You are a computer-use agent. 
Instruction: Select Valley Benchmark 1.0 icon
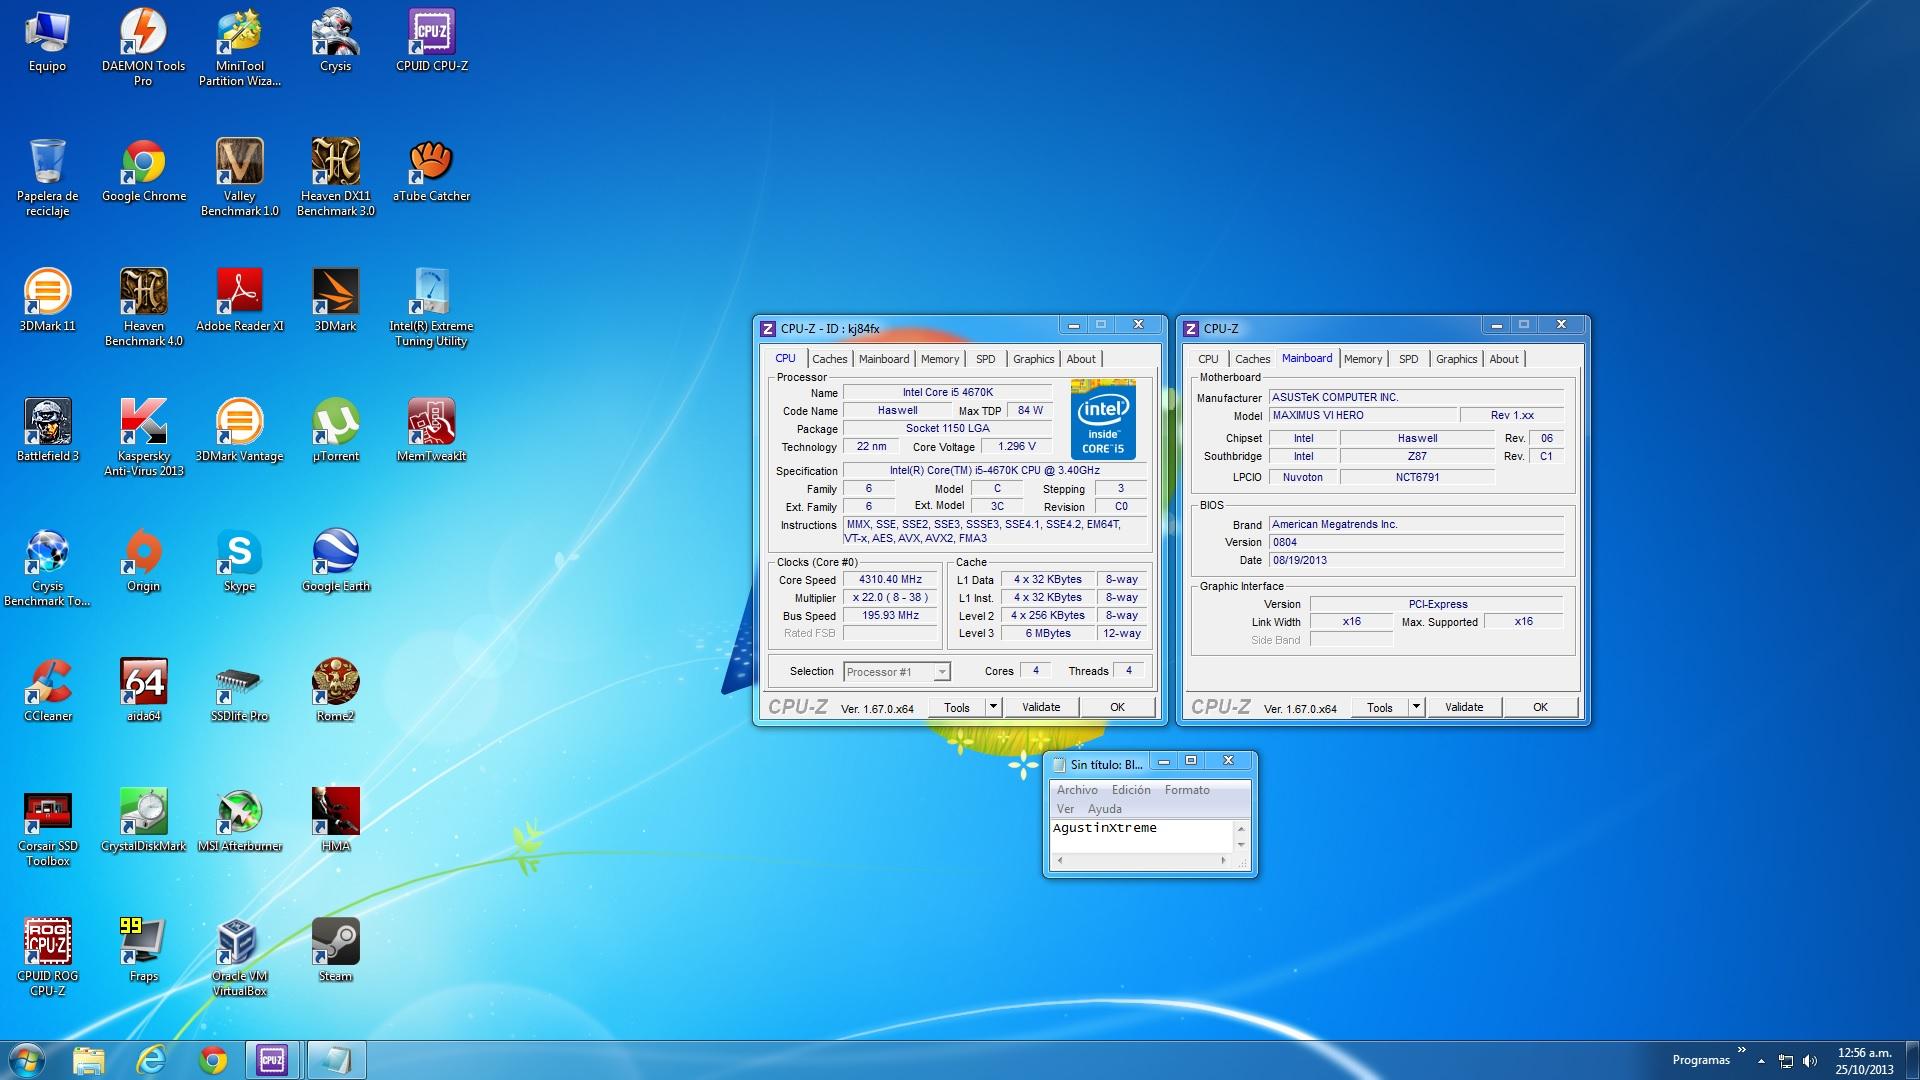(239, 178)
